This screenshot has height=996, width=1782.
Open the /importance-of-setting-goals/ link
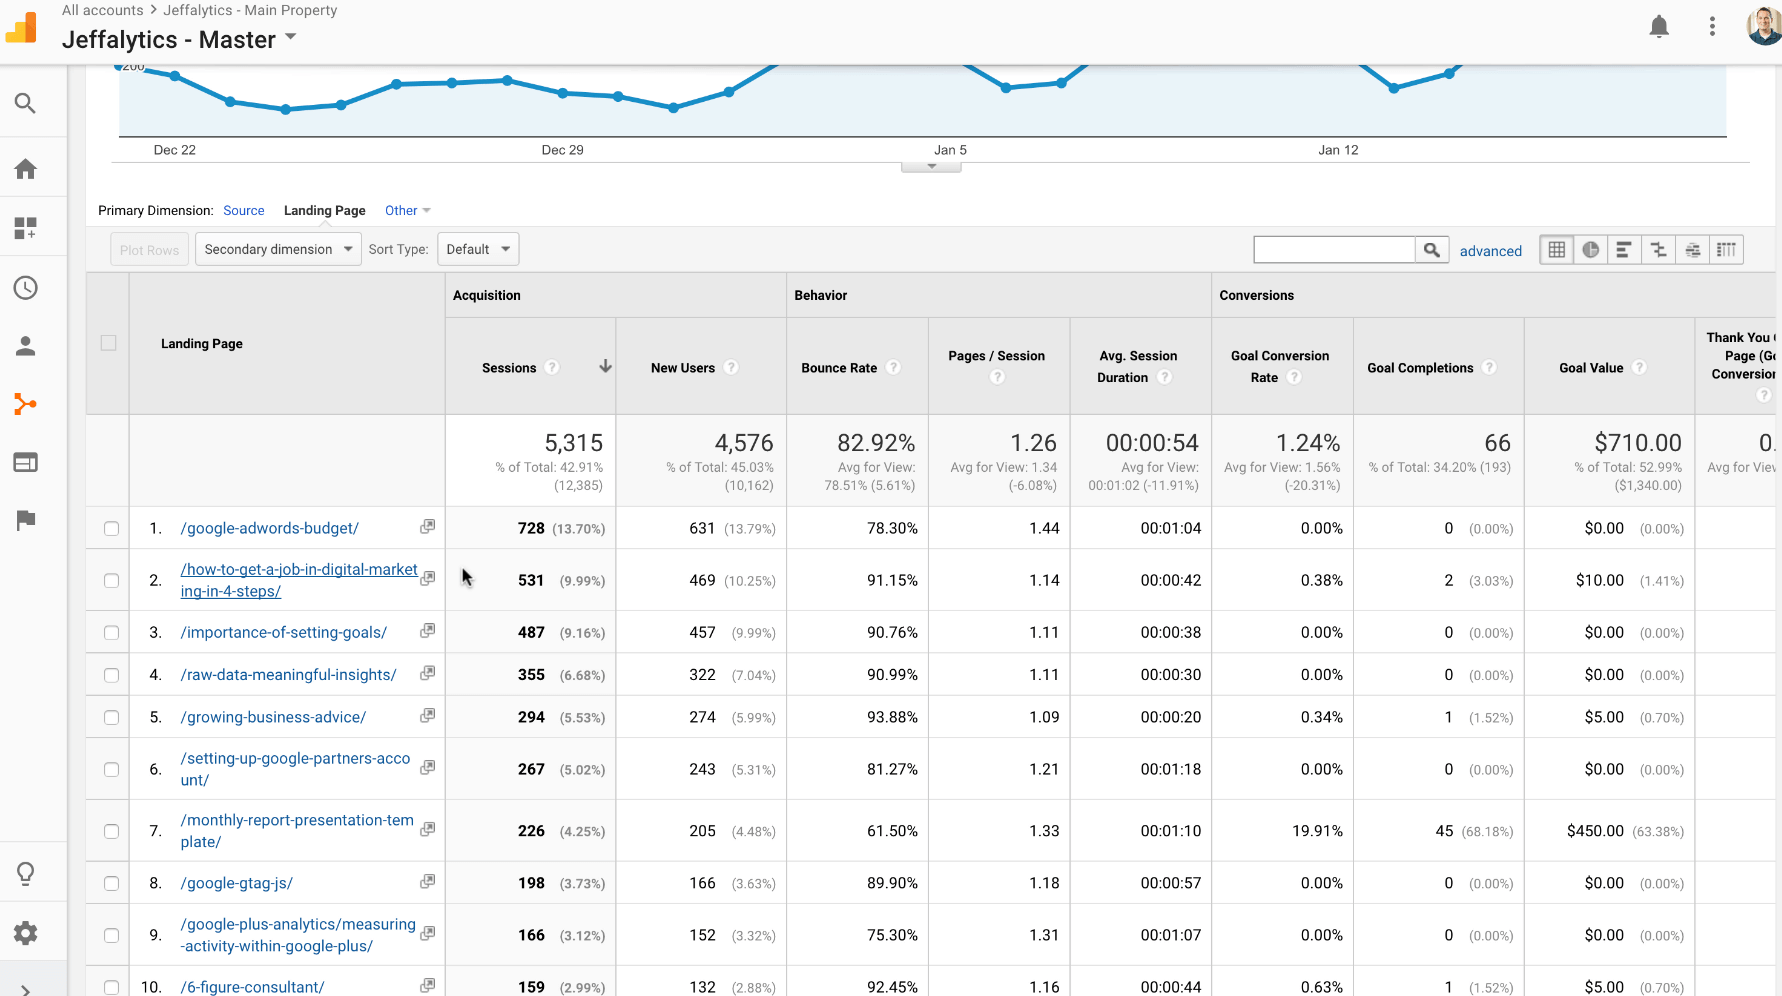pyautogui.click(x=284, y=632)
